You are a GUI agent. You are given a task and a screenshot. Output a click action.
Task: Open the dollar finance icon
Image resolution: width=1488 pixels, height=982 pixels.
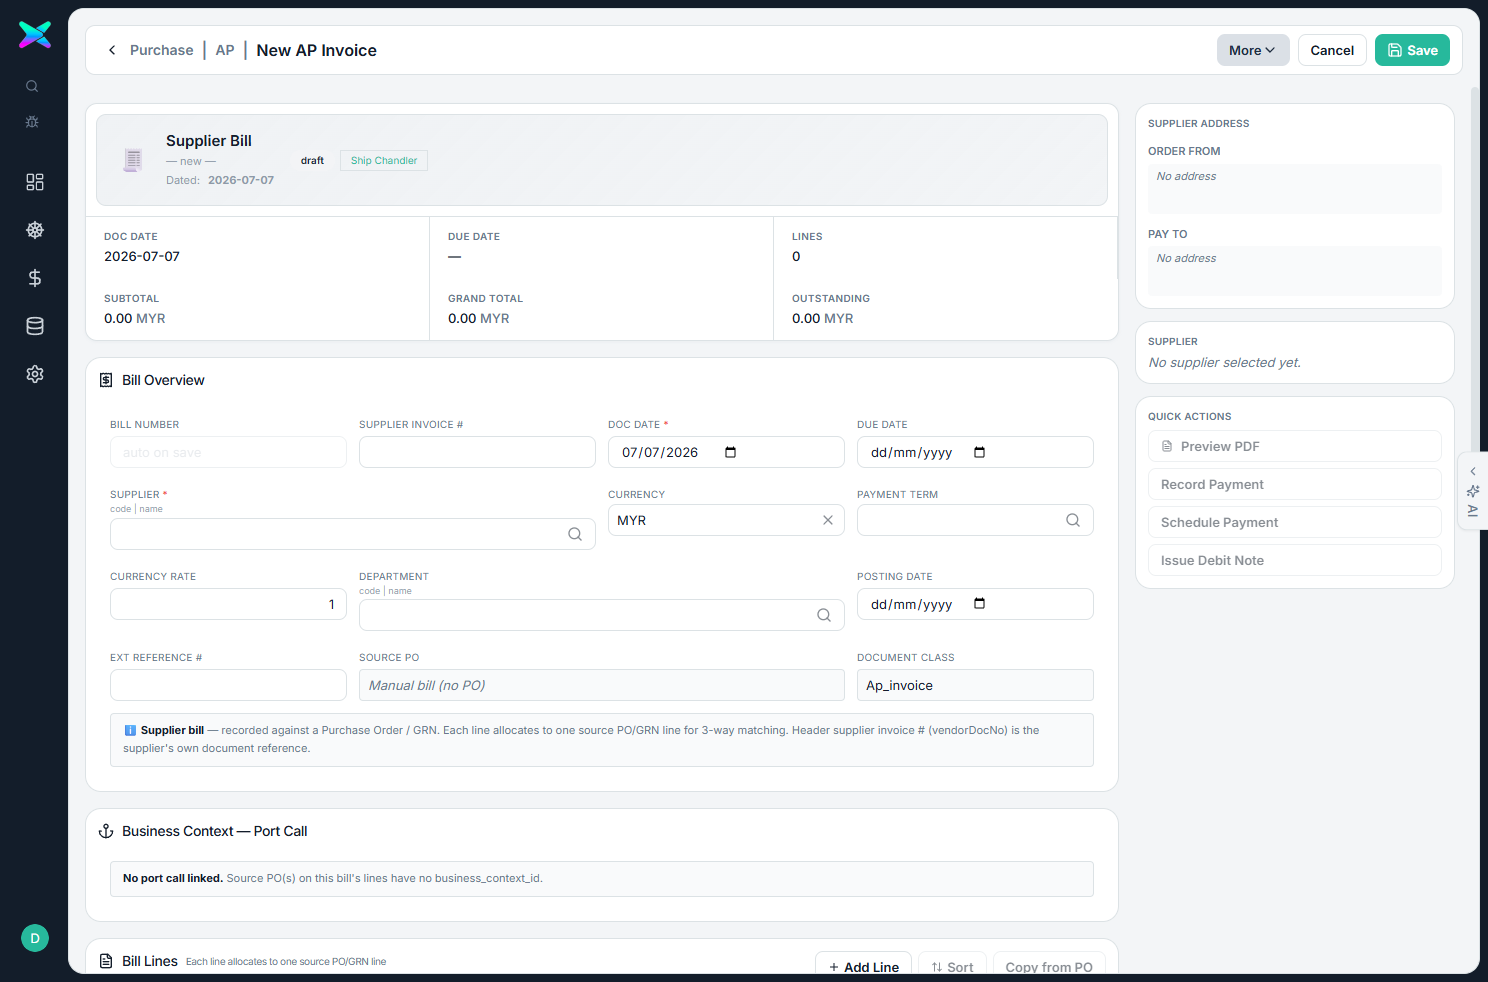click(35, 278)
